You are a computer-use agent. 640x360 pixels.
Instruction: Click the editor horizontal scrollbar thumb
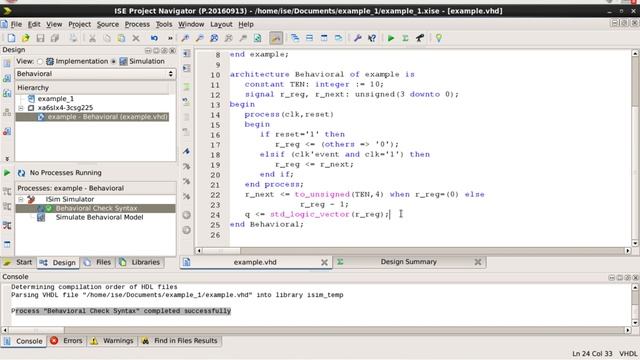[x=221, y=251]
